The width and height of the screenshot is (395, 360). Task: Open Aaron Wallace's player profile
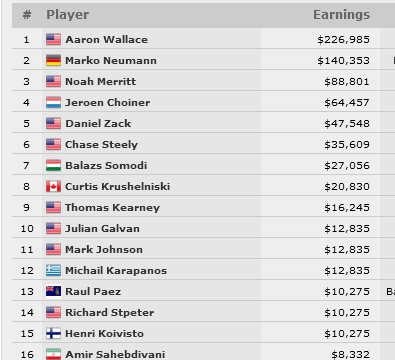(x=106, y=39)
